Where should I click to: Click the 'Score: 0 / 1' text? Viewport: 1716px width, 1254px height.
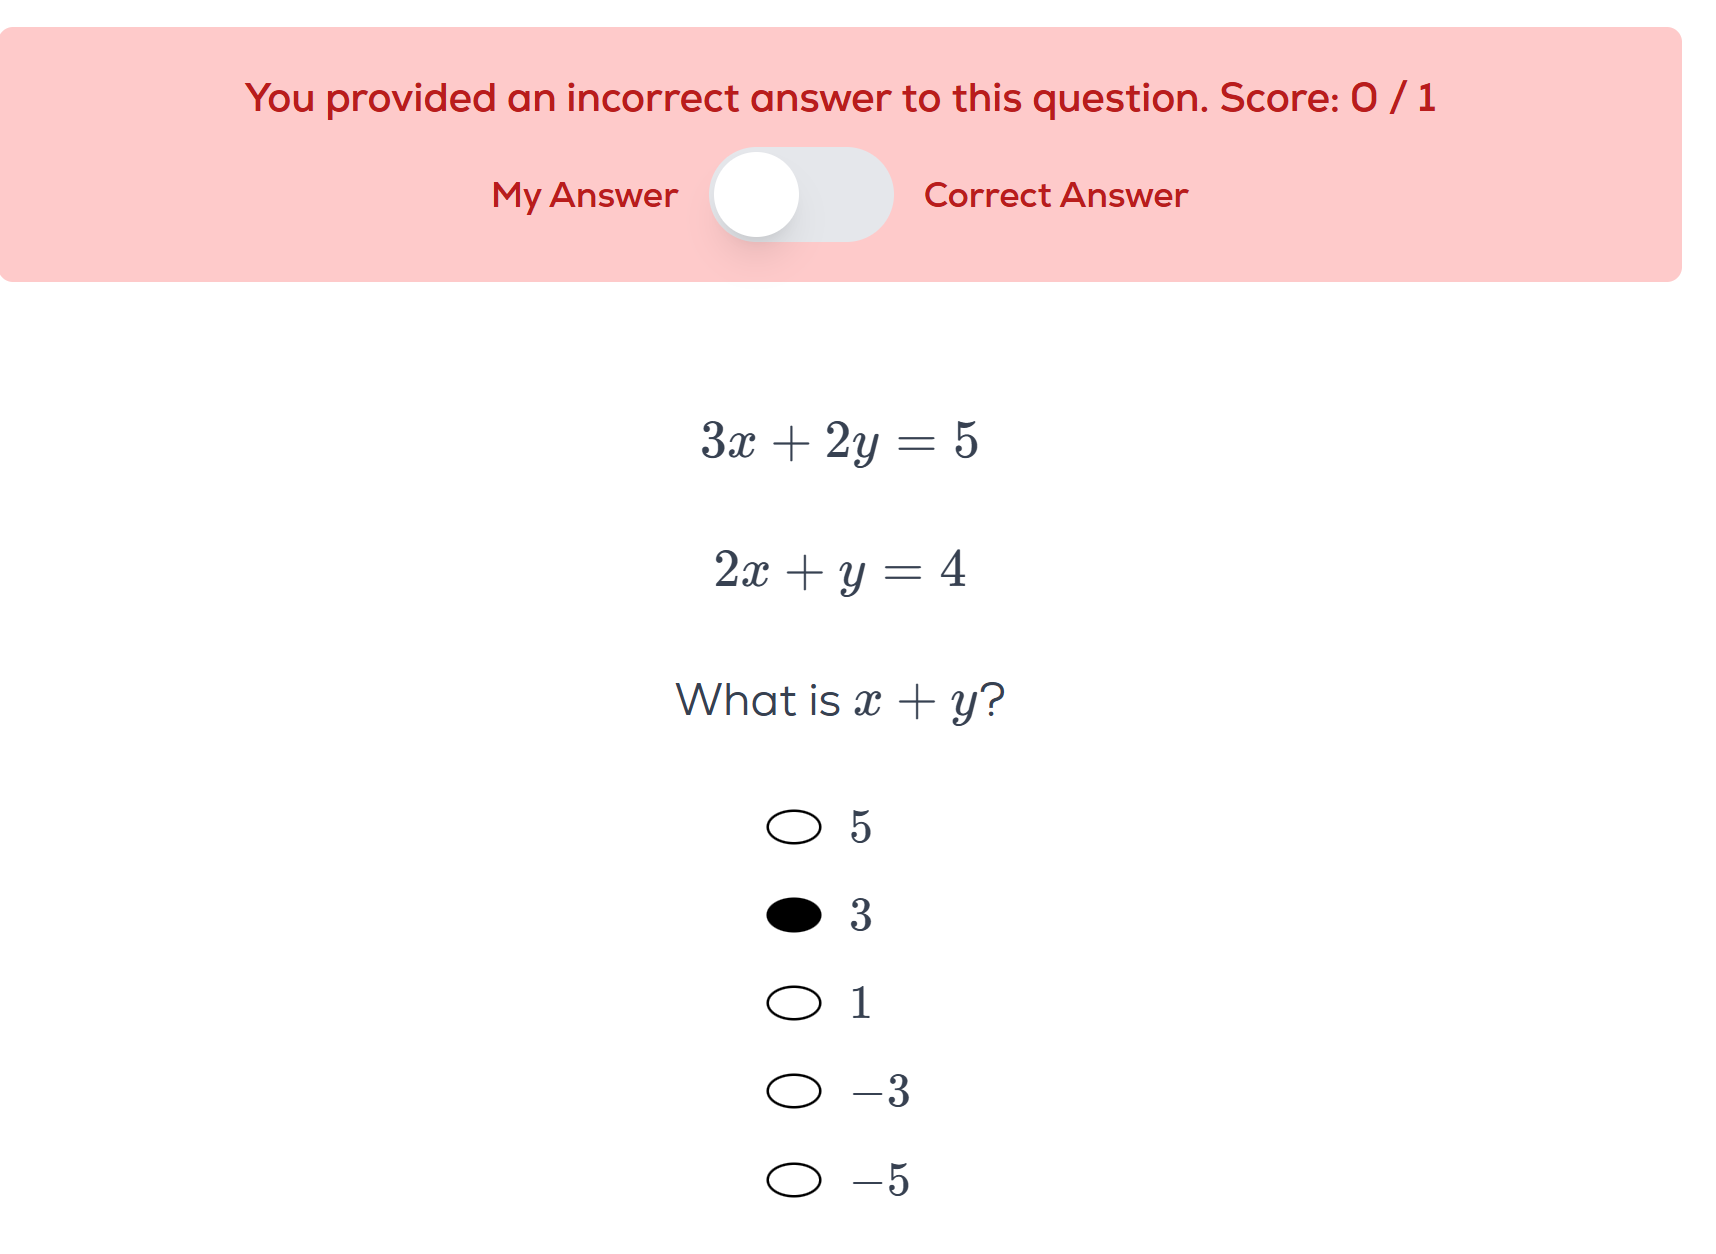tap(1327, 98)
